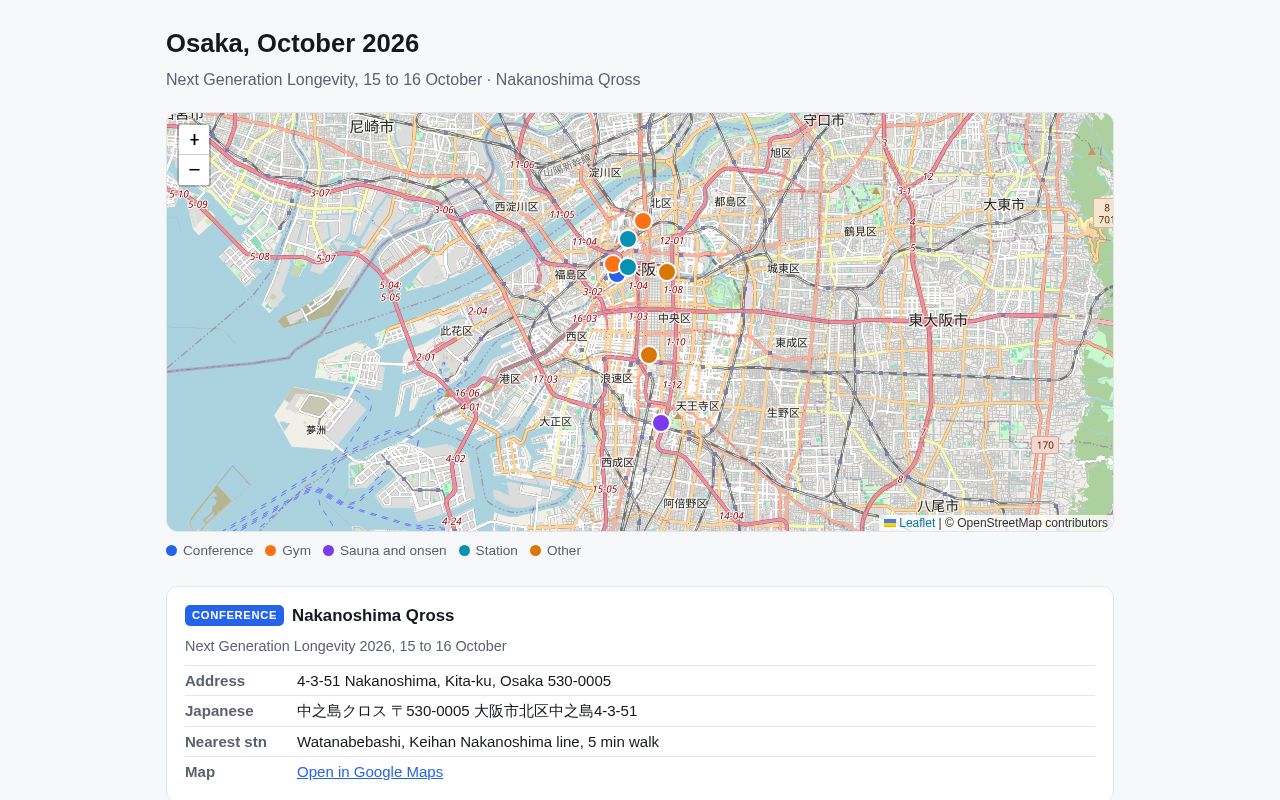Click the OpenStreetMap contributors attribution text
Screen dimensions: 1280x800
coord(1026,523)
